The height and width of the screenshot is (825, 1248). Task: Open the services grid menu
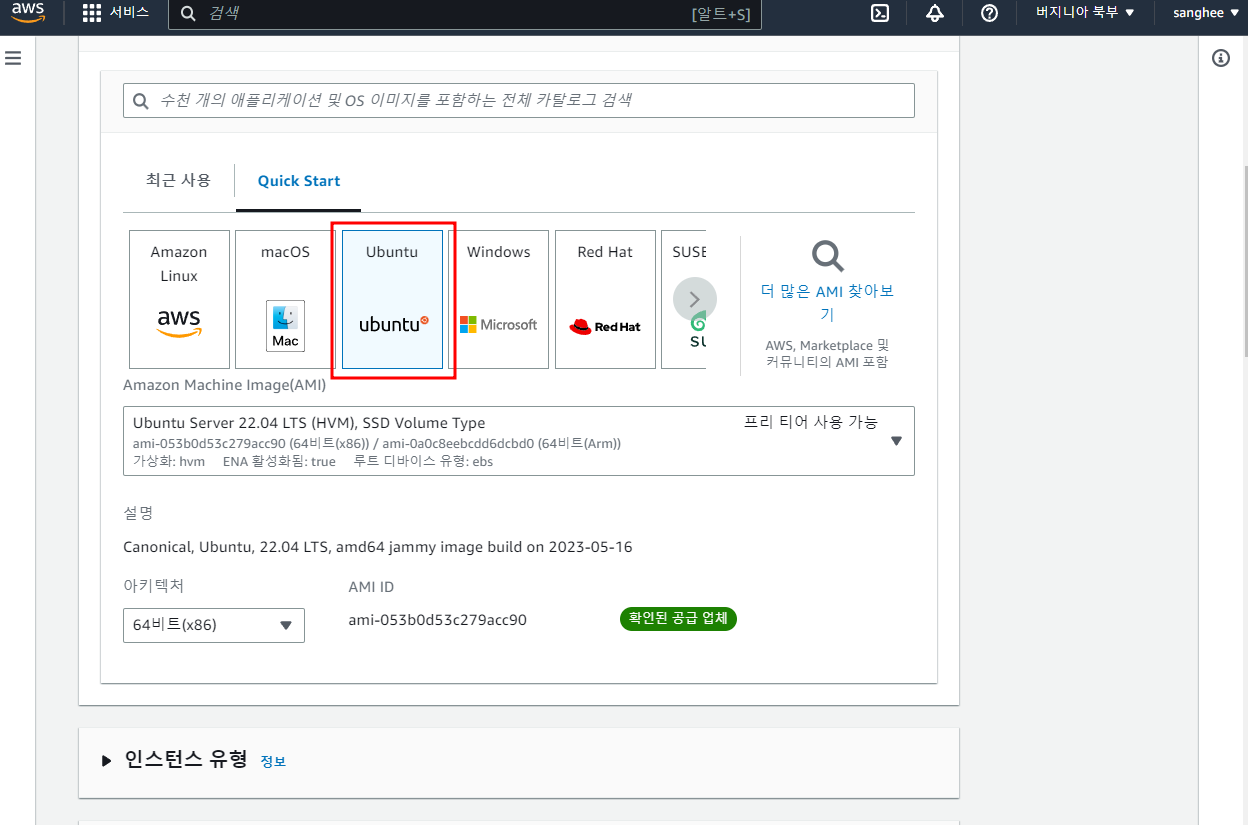pyautogui.click(x=92, y=13)
